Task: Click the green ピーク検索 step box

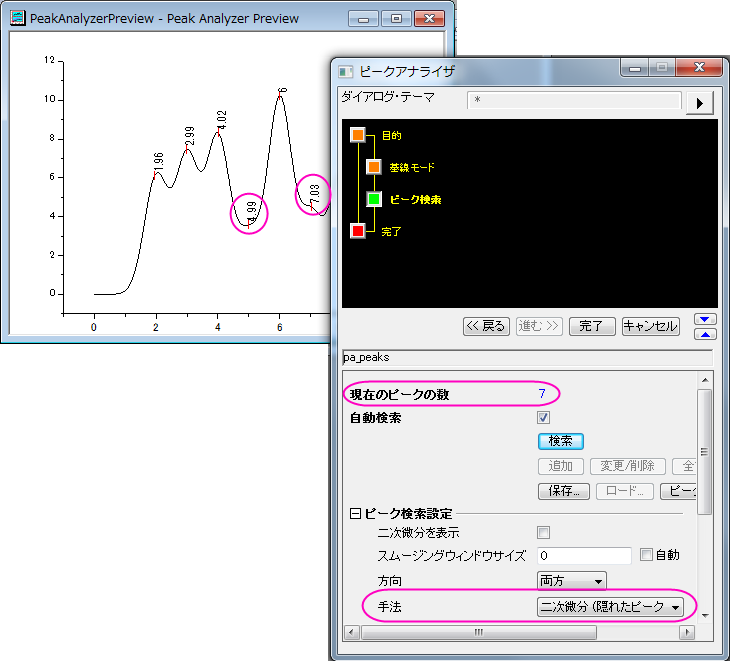Action: click(374, 199)
